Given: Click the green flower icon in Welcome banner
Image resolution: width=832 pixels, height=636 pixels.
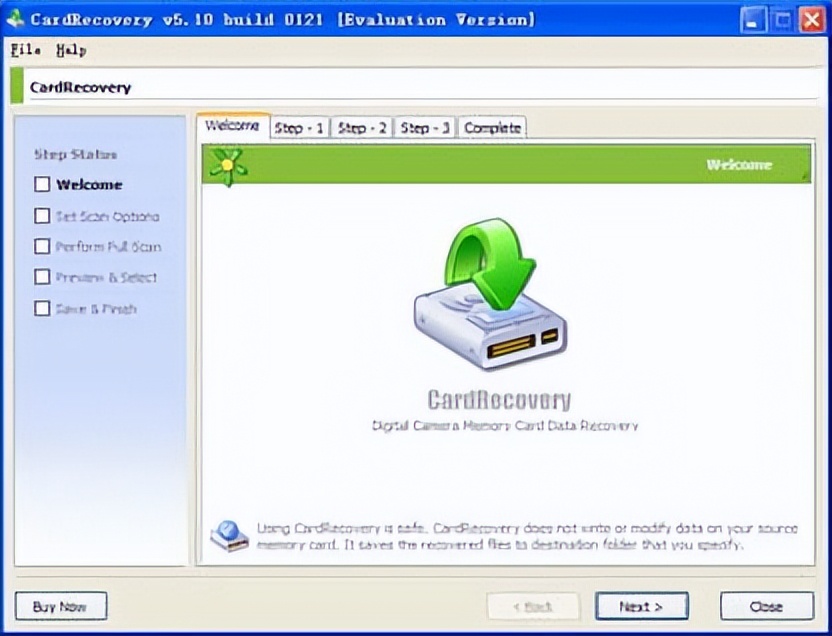Looking at the screenshot, I should [228, 166].
